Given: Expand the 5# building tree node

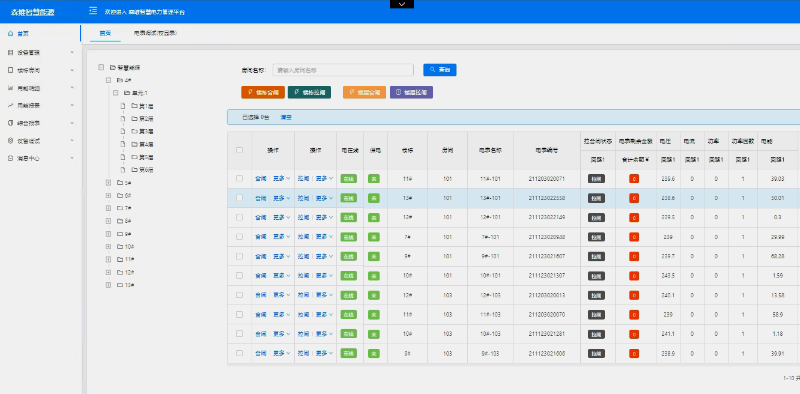Looking at the screenshot, I should pos(108,183).
